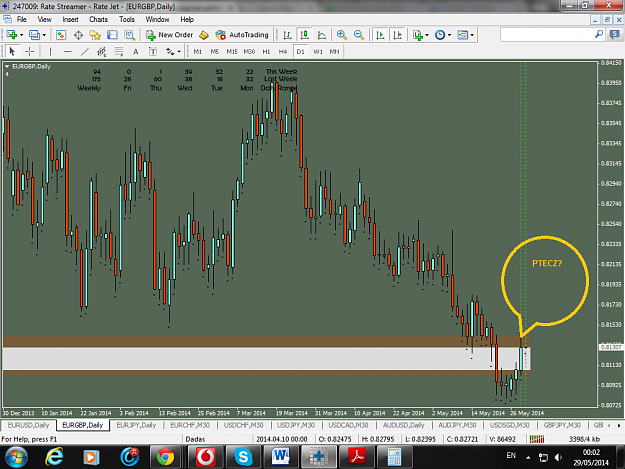This screenshot has height=469, width=625.
Task: Open the Indicators dropdown arrow
Action: tap(427, 35)
